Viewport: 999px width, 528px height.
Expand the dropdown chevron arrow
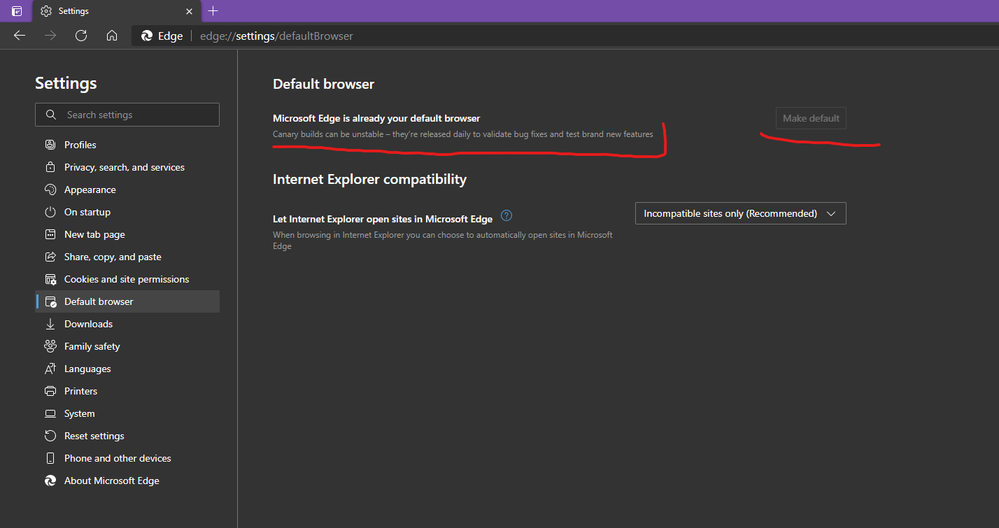[x=831, y=213]
